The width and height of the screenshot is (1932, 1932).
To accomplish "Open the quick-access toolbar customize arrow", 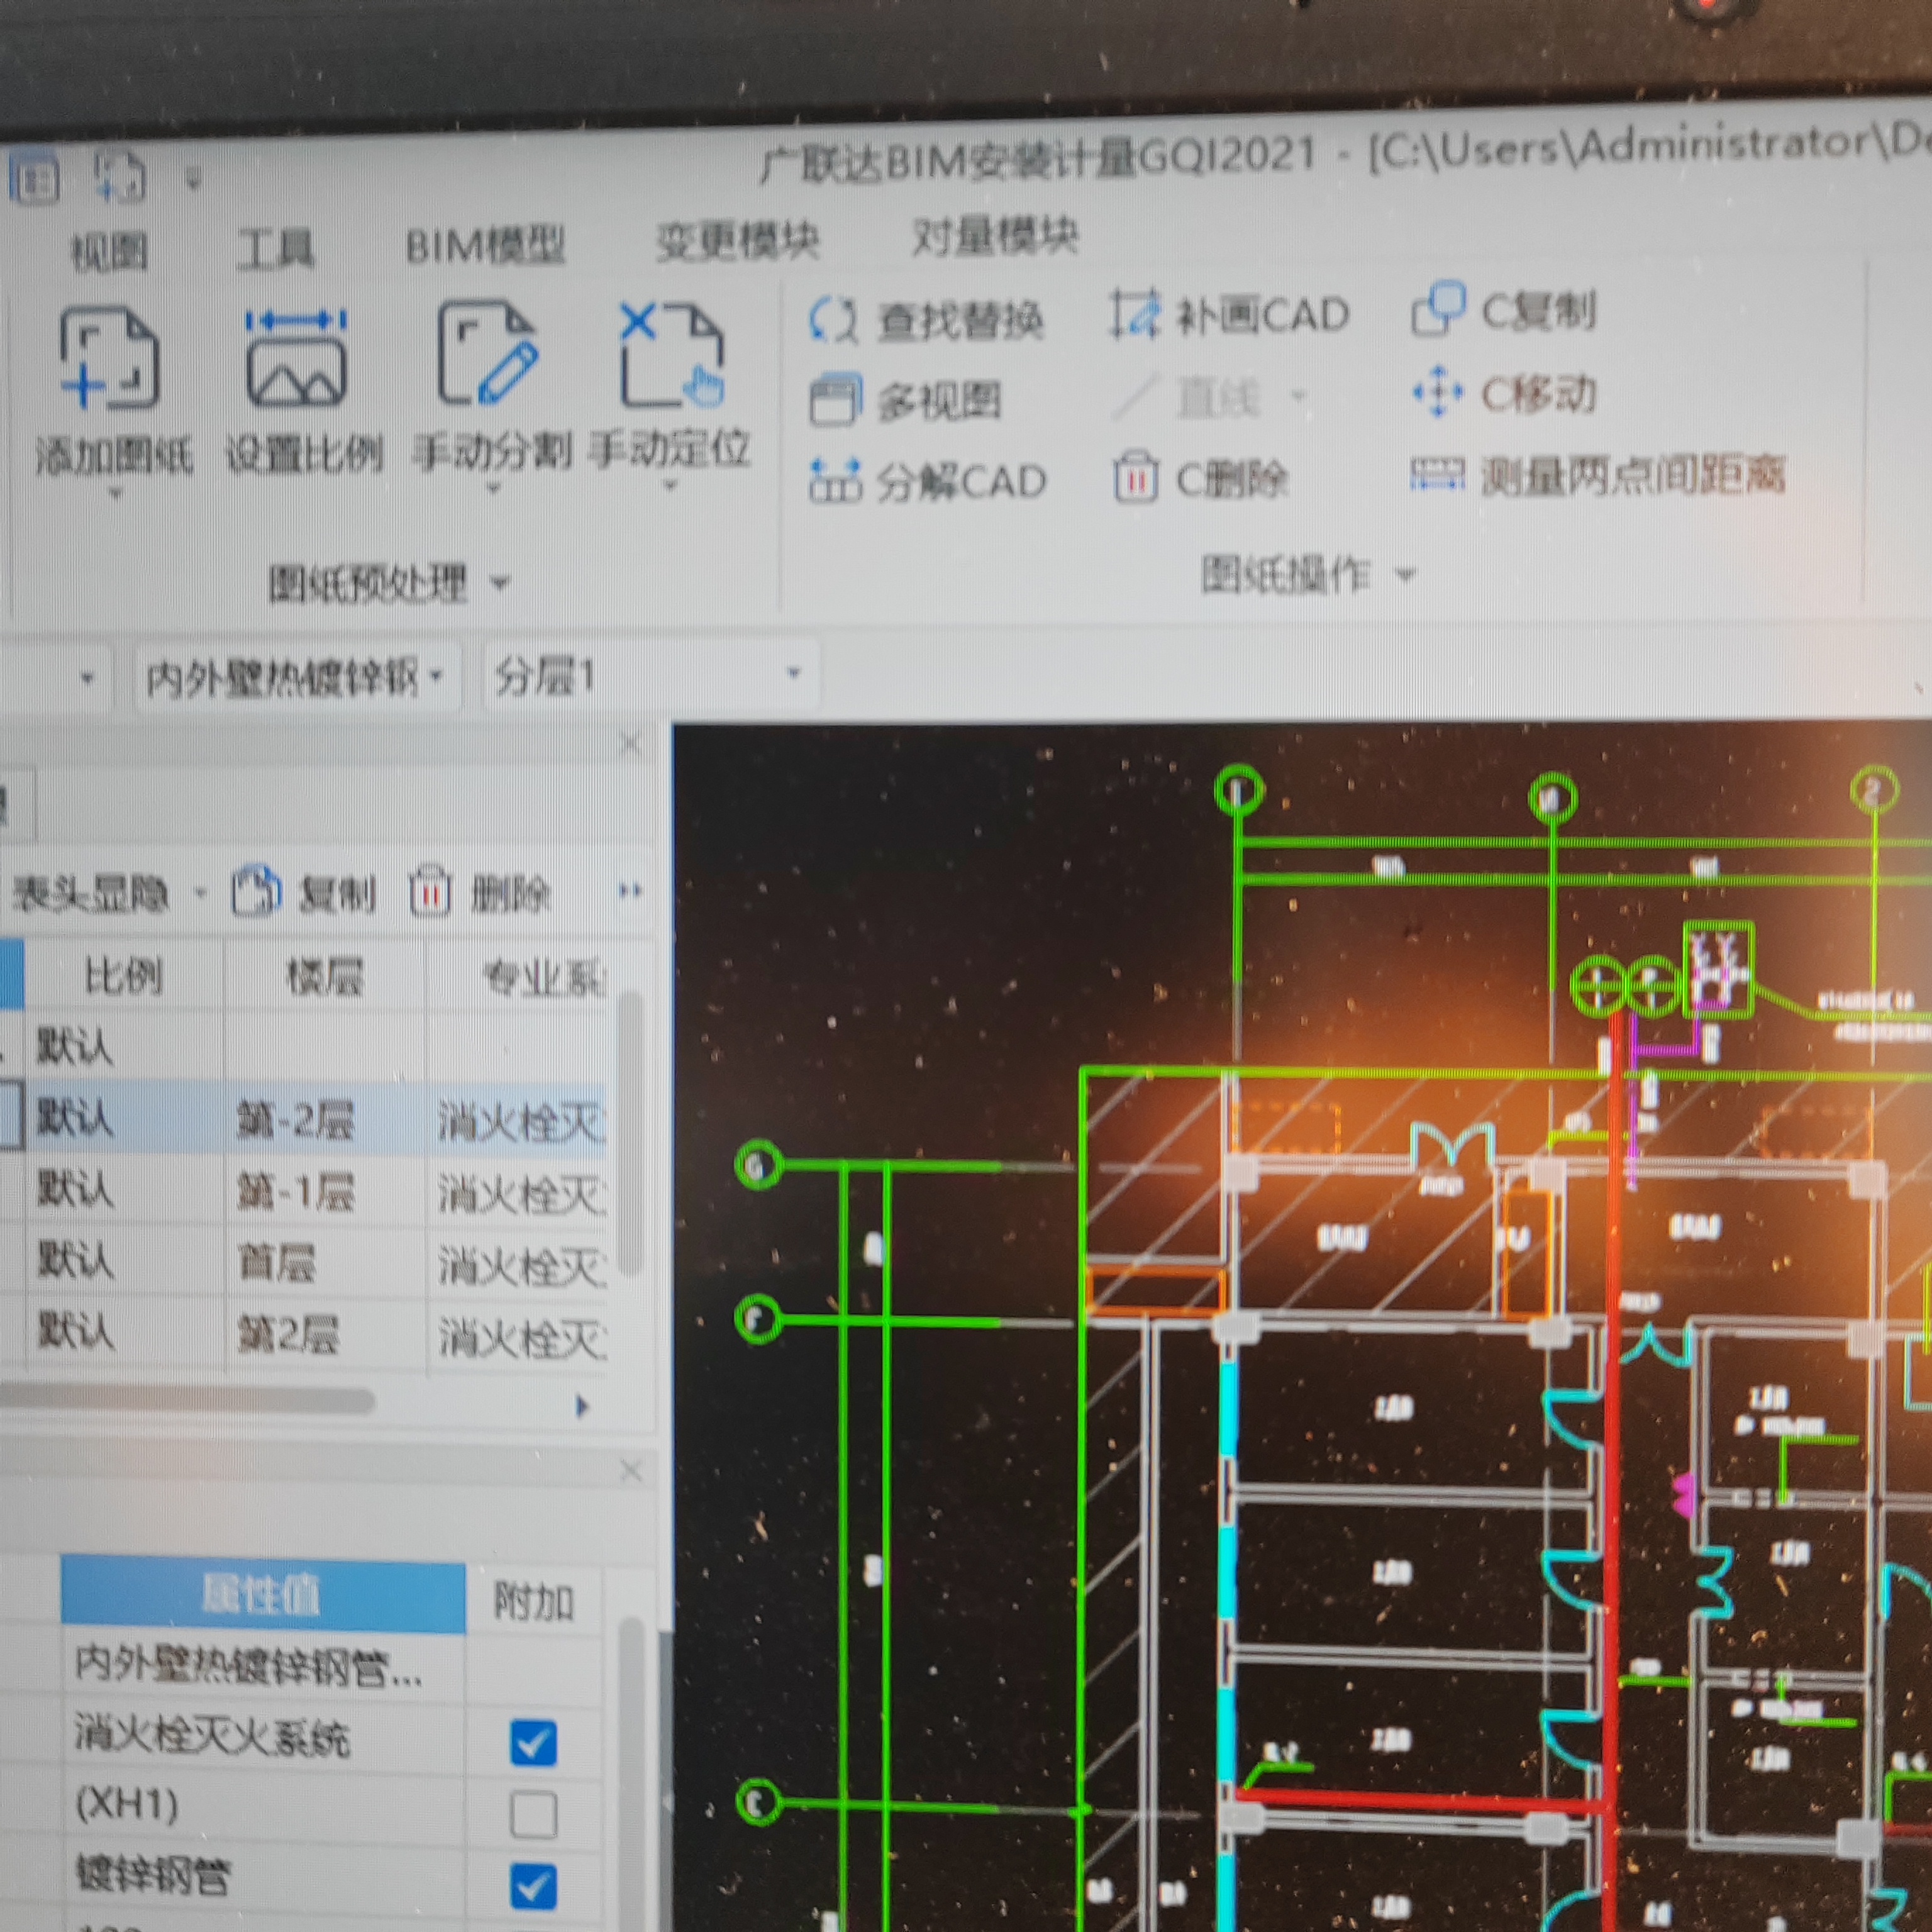I will pos(194,181).
